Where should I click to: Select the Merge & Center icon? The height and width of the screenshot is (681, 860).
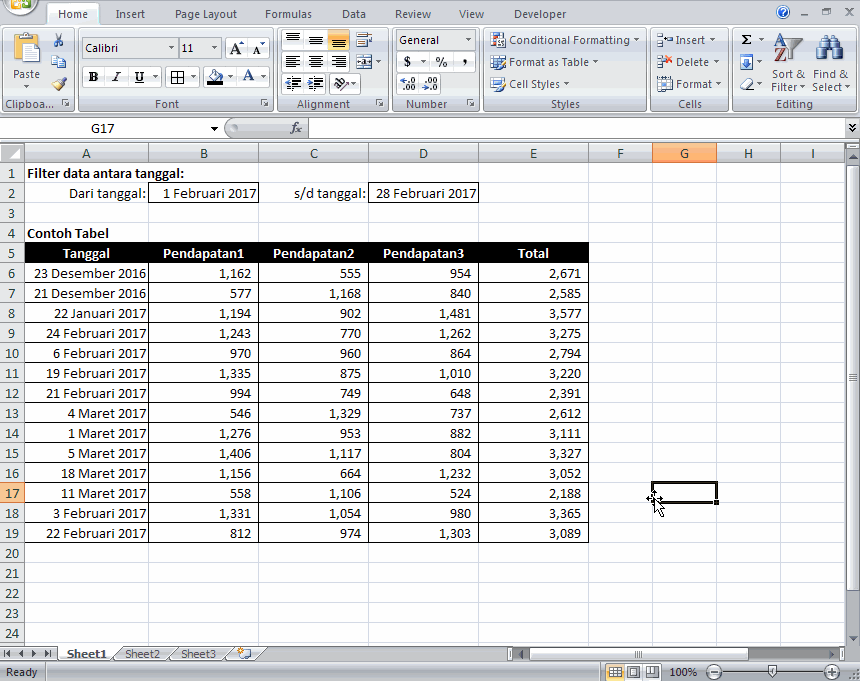coord(366,61)
